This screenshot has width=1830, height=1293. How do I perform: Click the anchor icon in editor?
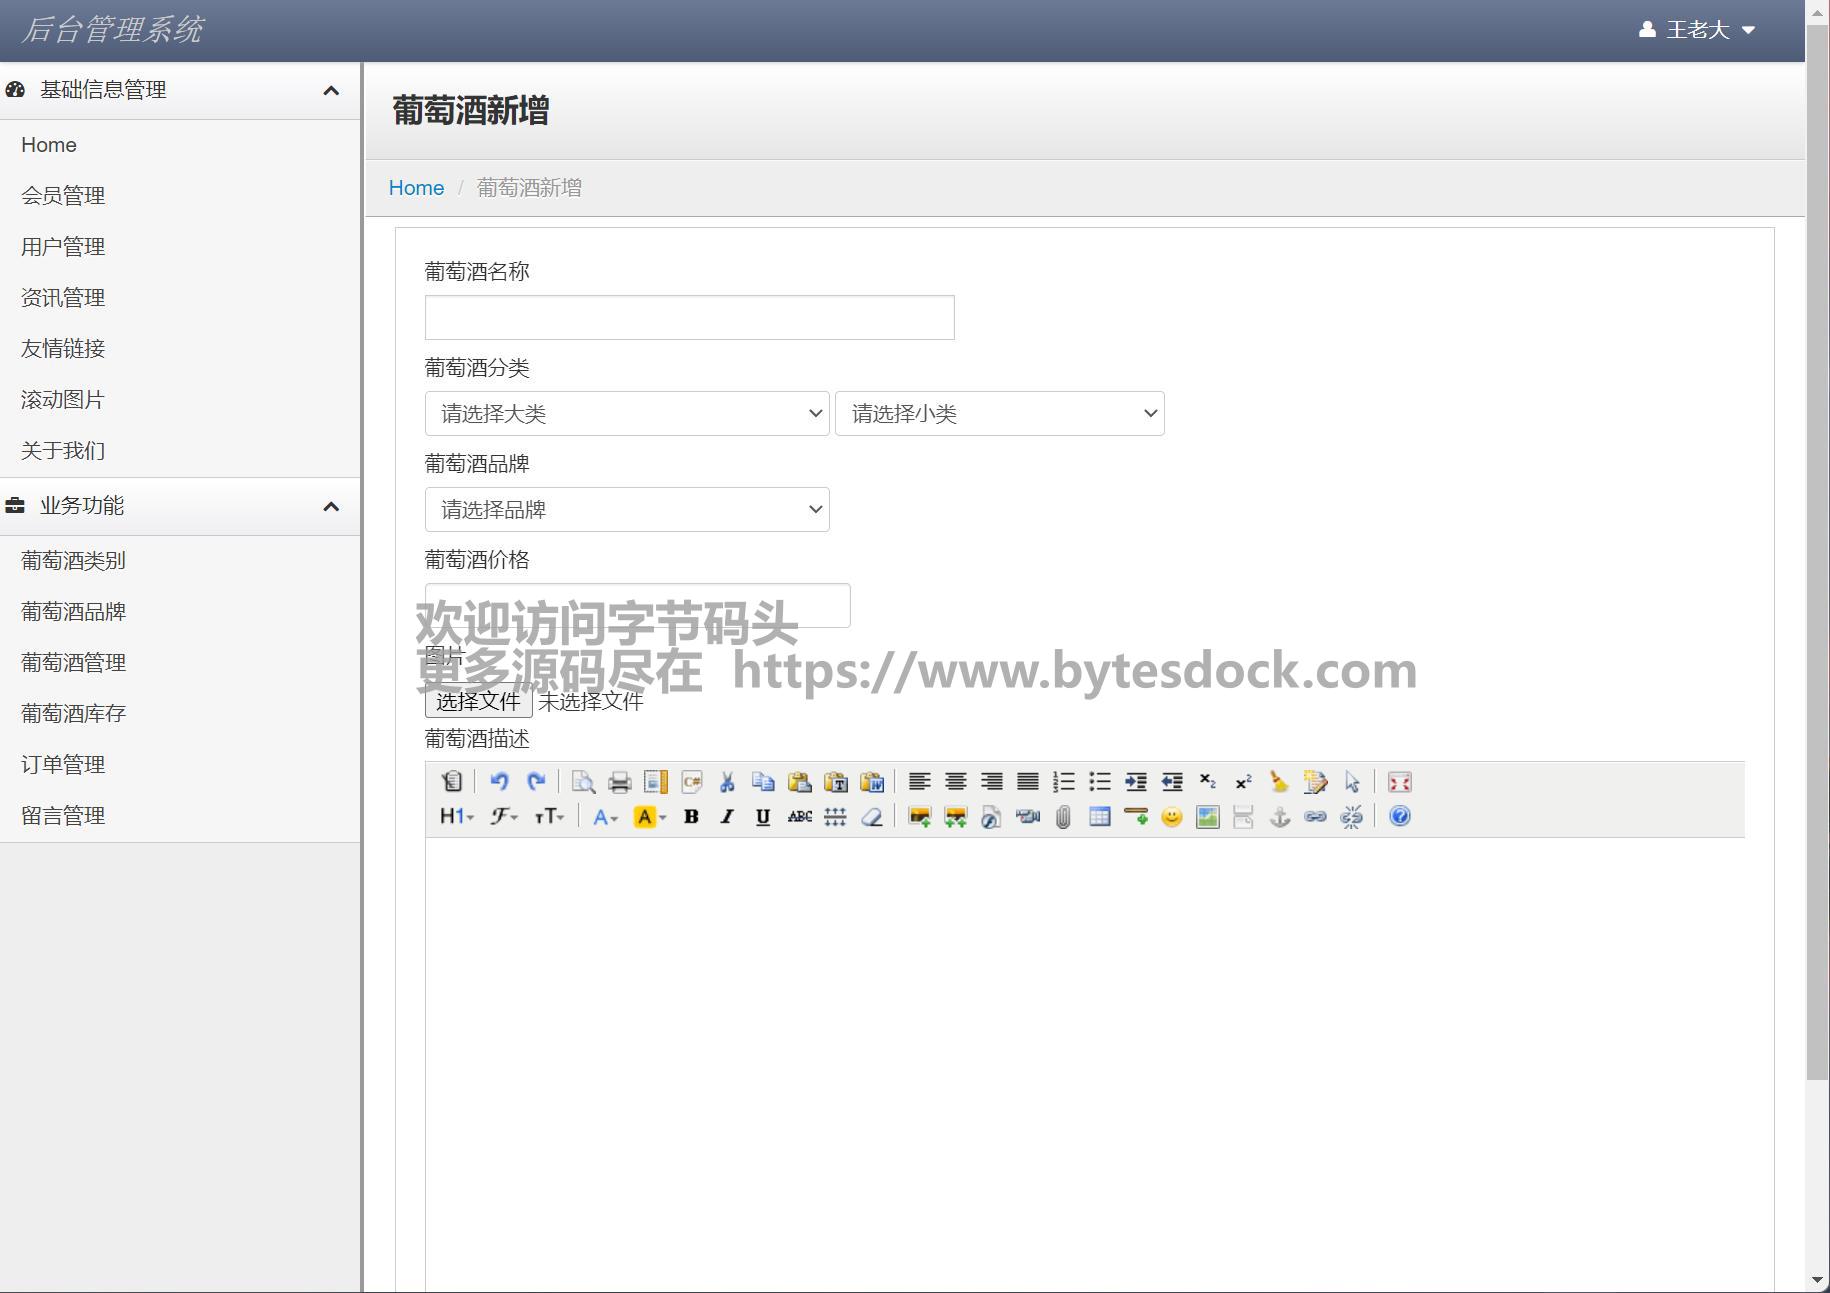pos(1279,817)
